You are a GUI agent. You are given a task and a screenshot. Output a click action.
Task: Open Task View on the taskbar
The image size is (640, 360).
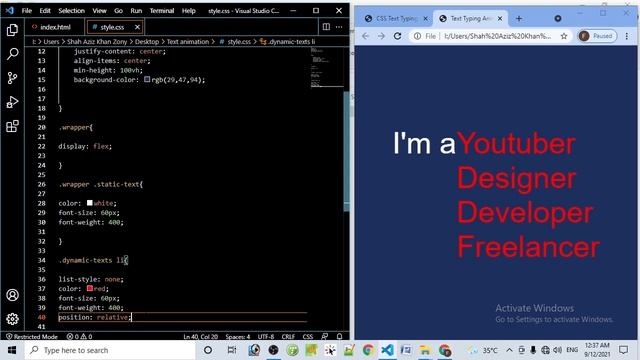pos(231,350)
